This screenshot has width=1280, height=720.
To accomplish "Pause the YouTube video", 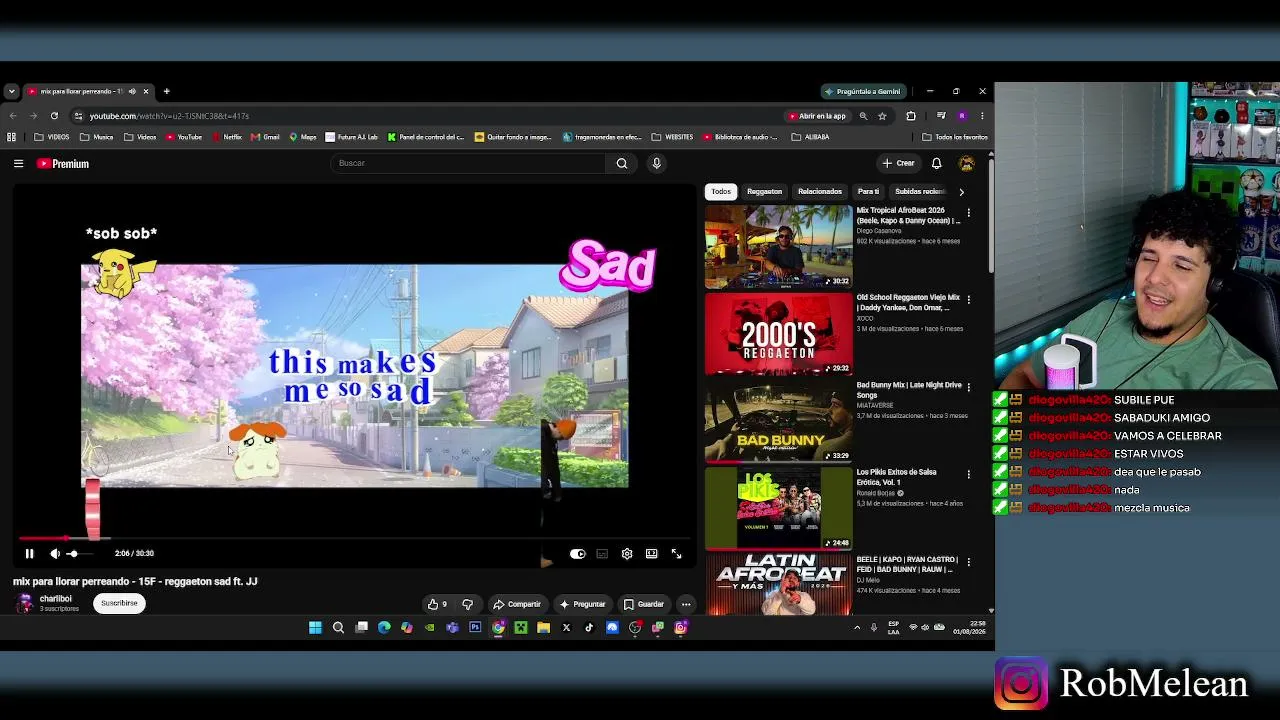I will (x=29, y=553).
